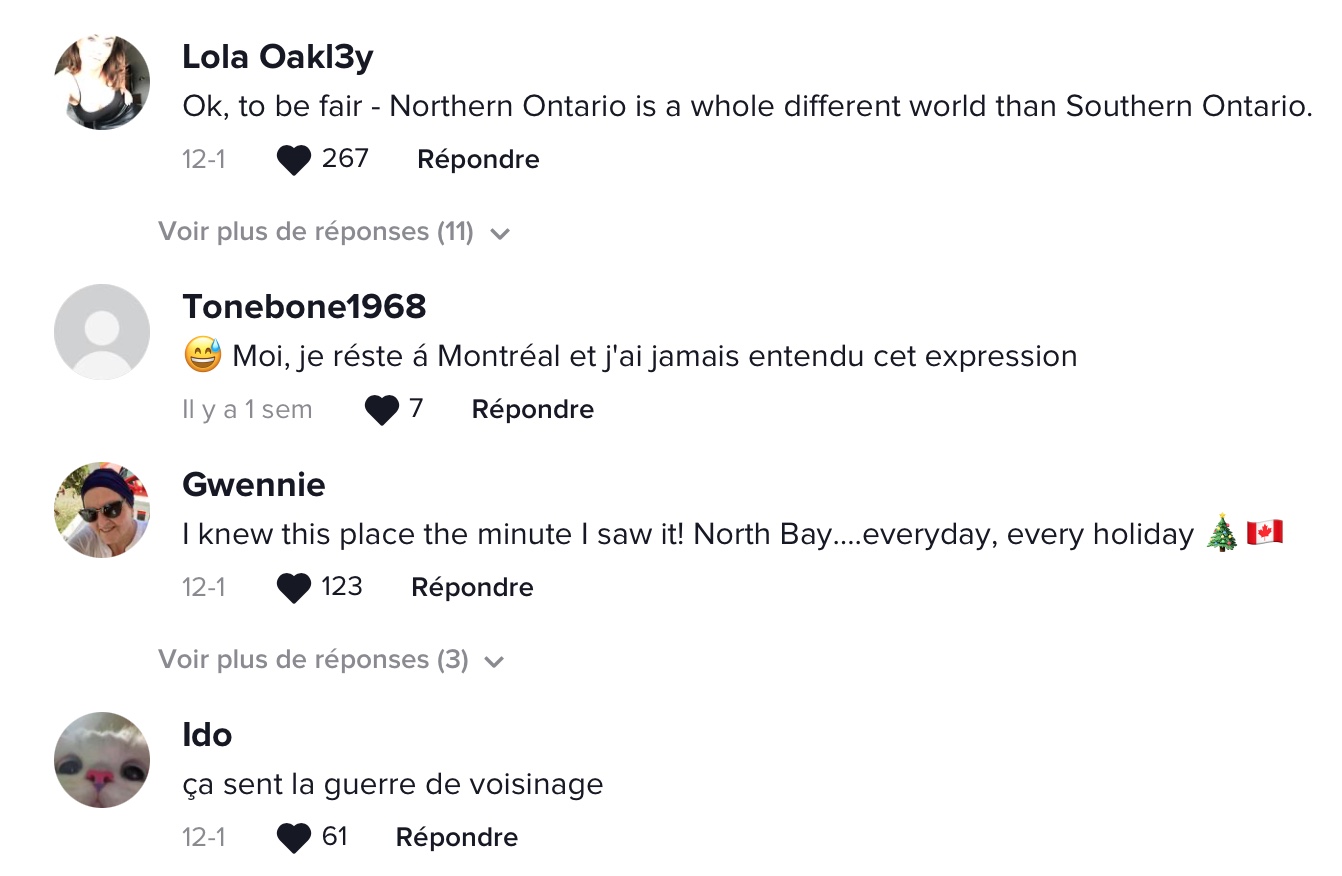This screenshot has width=1342, height=876.
Task: Open Gwennie's profile picture
Action: click(x=102, y=510)
